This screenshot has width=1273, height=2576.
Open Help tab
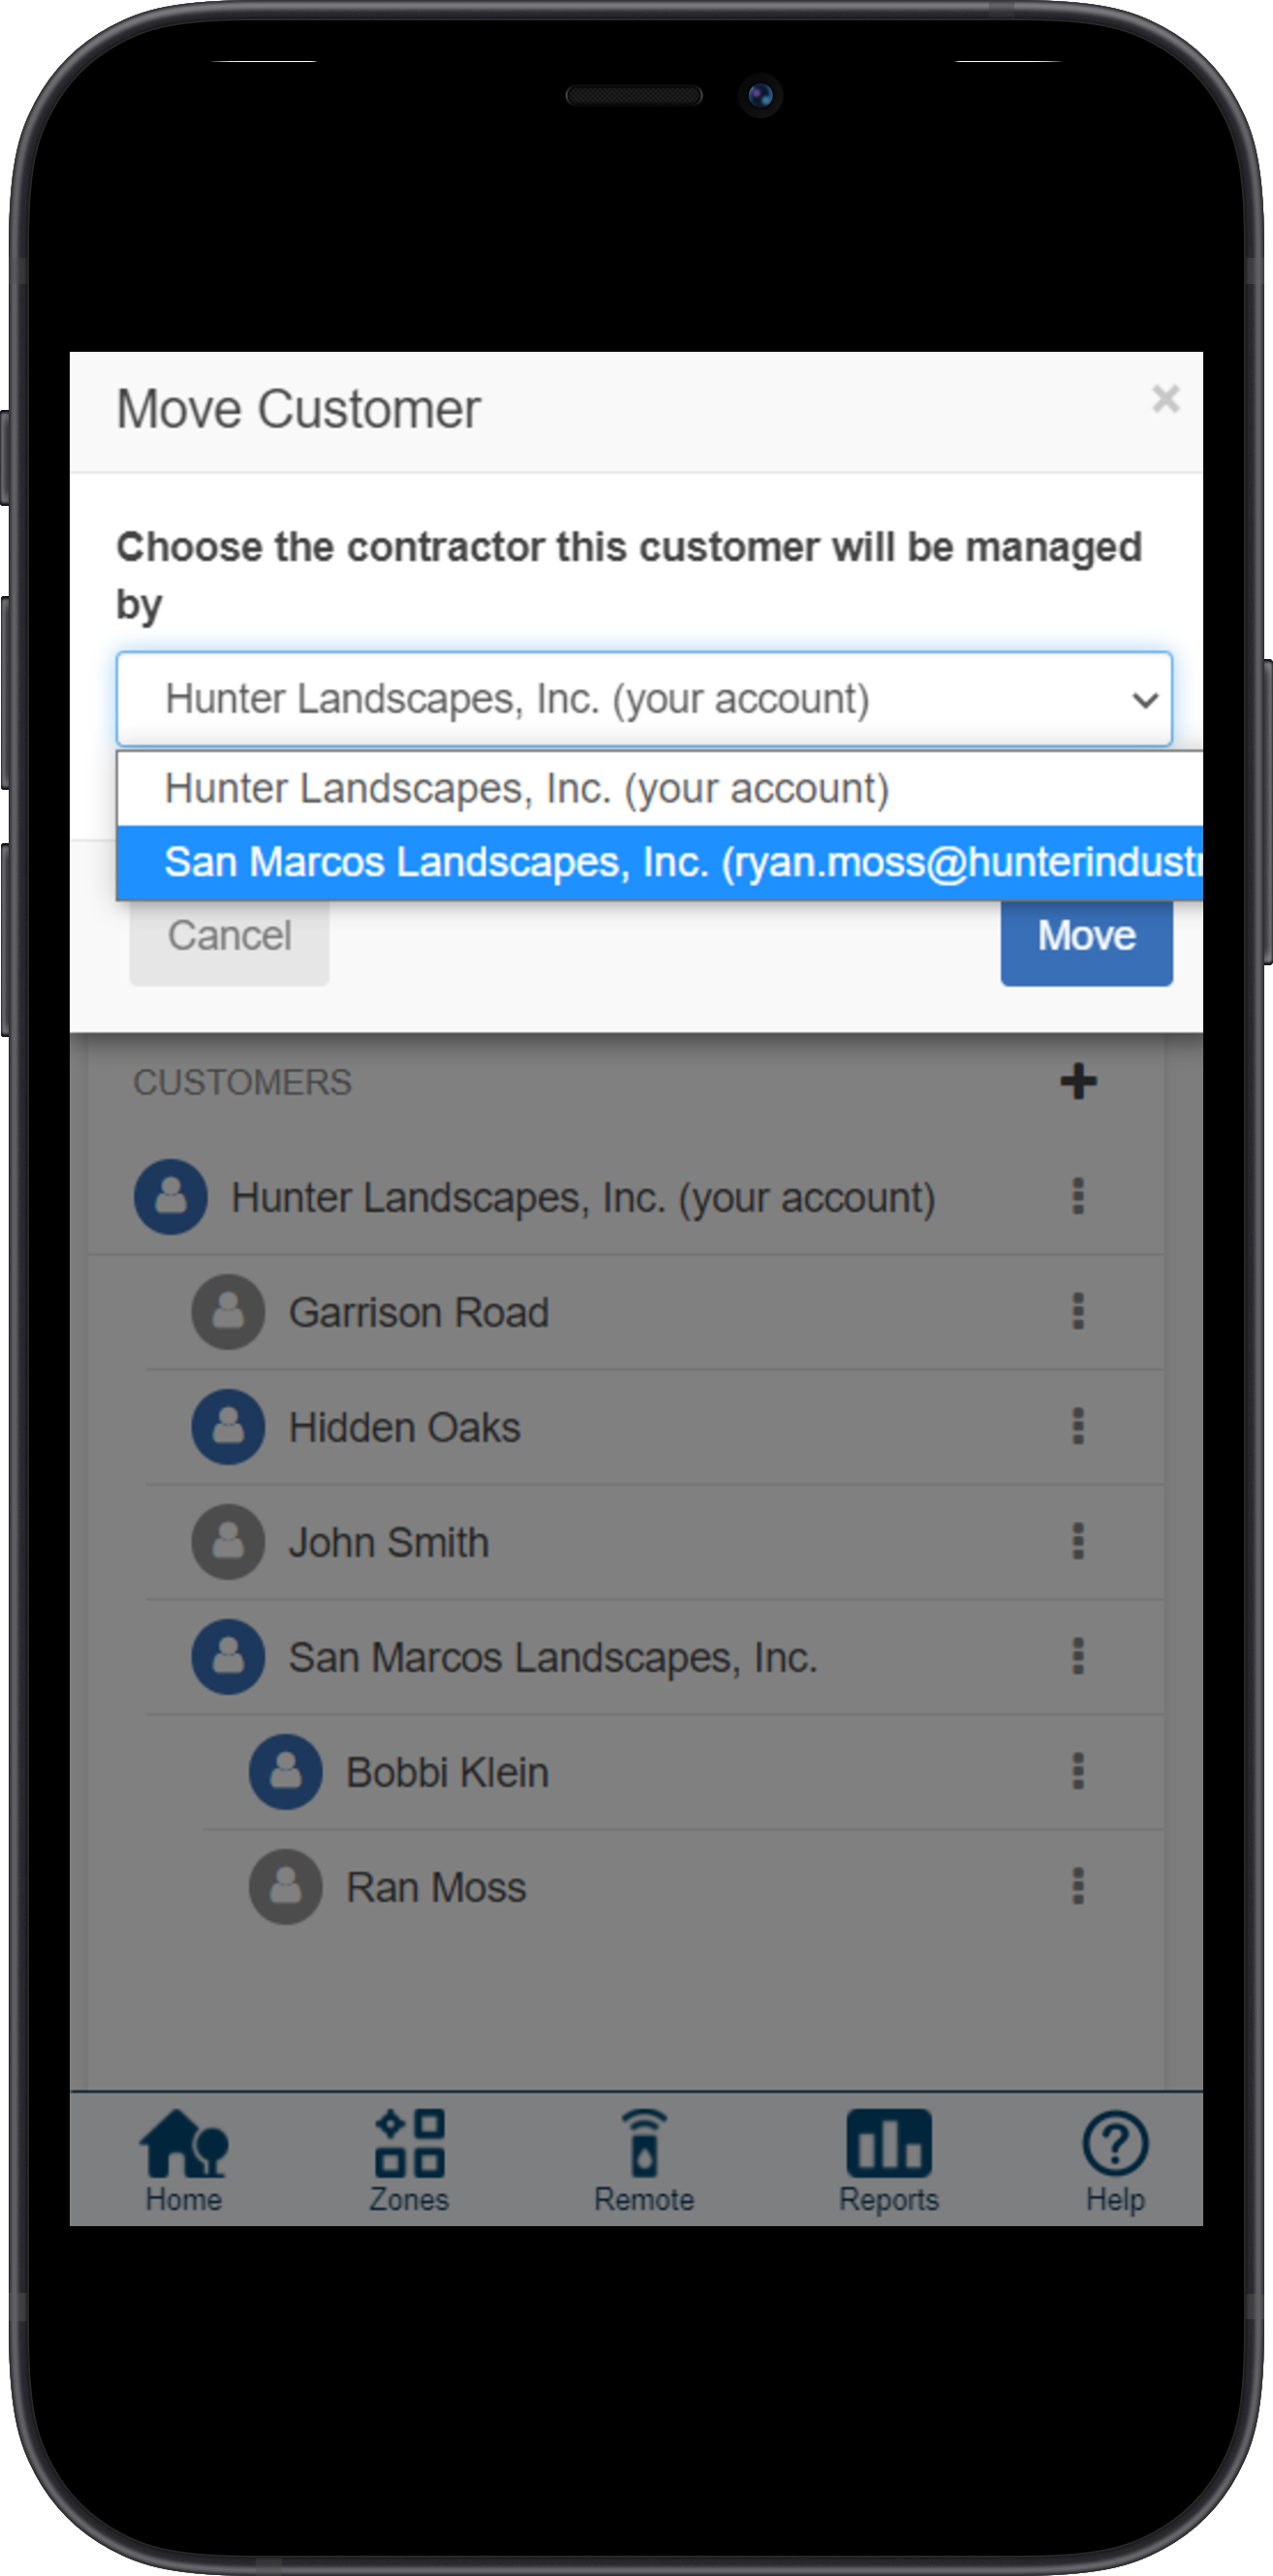(1115, 2160)
